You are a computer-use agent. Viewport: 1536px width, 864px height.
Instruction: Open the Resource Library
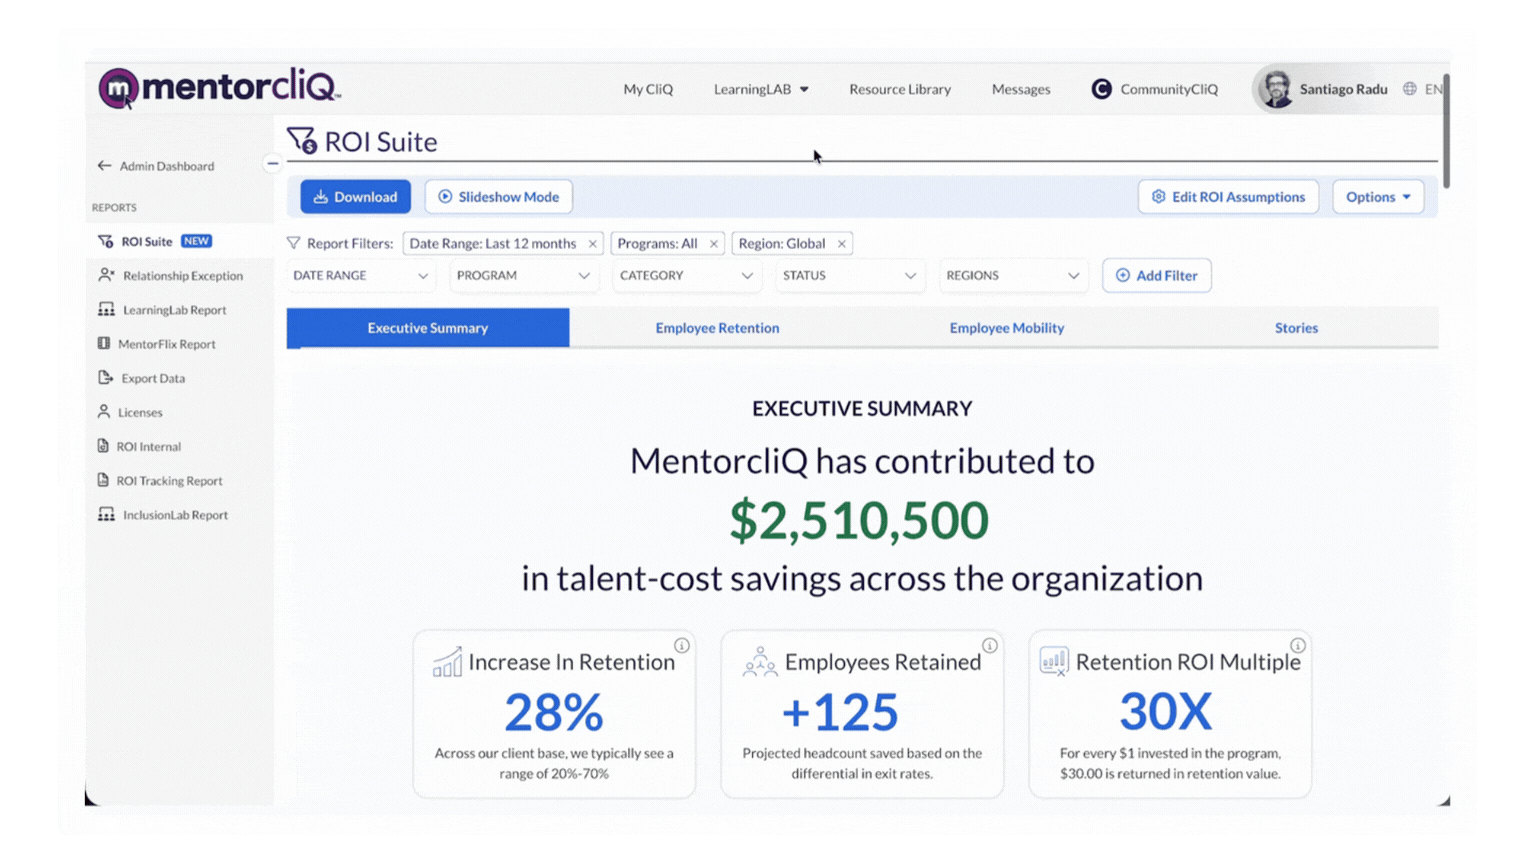coord(900,89)
